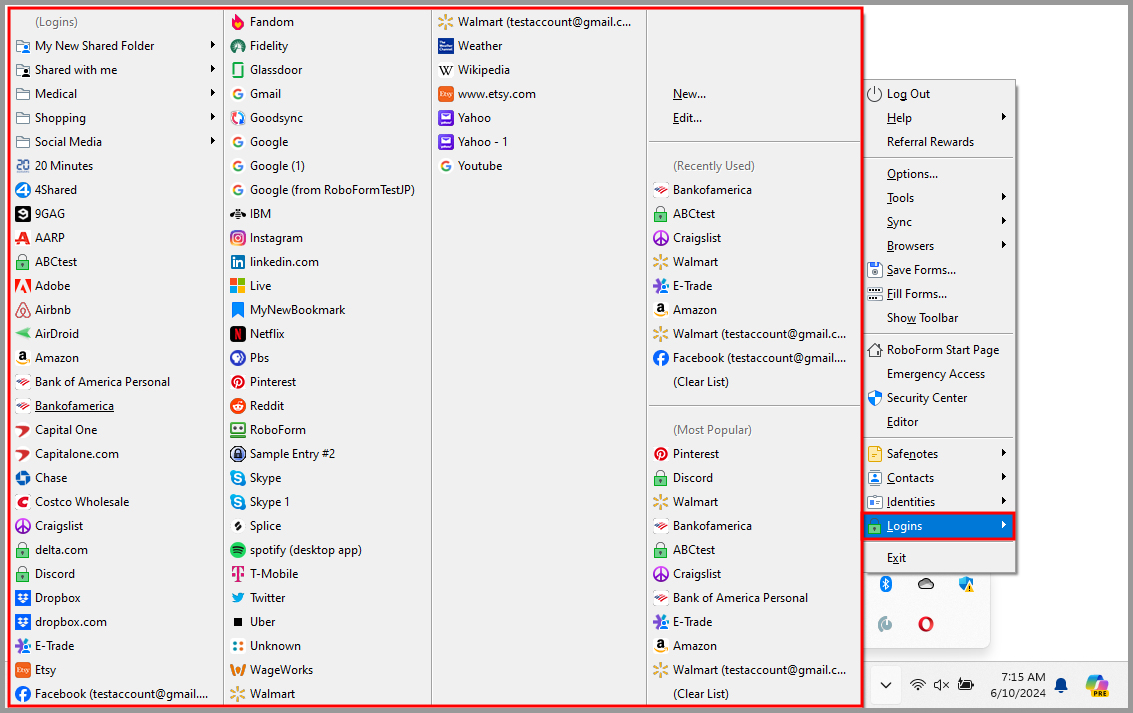Open the Browsers submenu
This screenshot has height=713, width=1133.
[x=939, y=246]
